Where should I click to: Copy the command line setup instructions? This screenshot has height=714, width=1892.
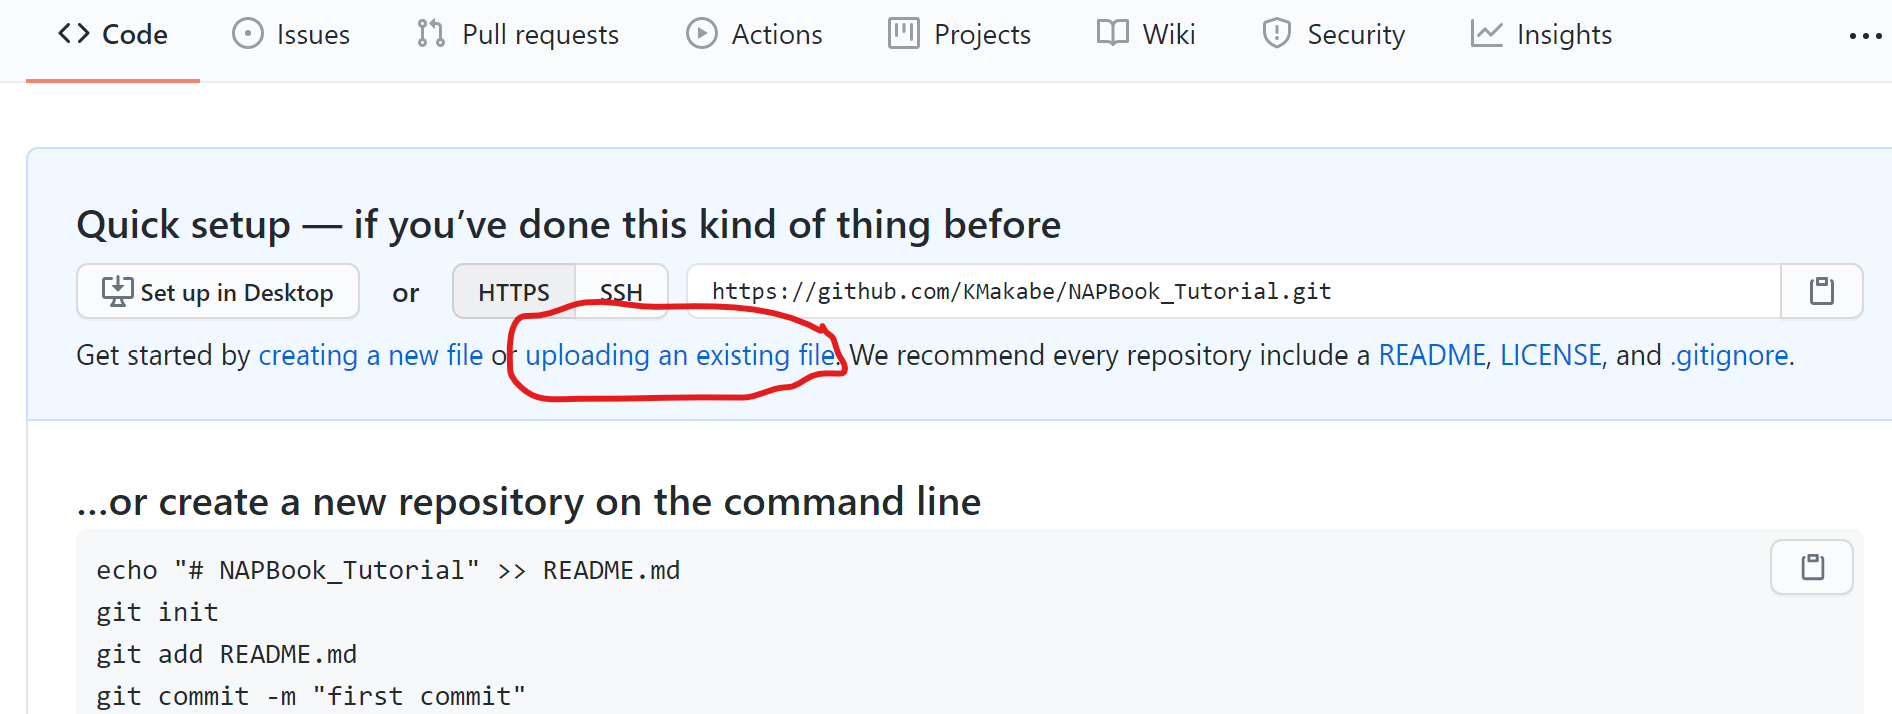tap(1812, 567)
